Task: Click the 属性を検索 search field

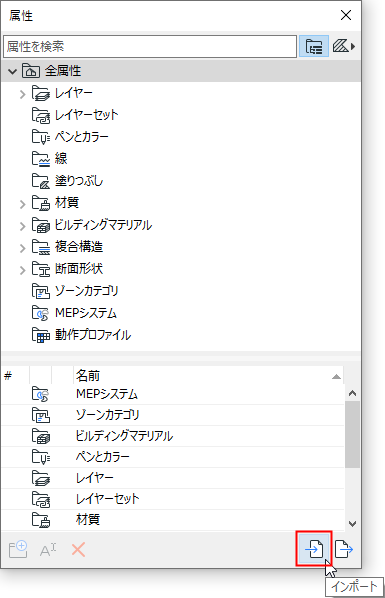Action: pos(150,47)
